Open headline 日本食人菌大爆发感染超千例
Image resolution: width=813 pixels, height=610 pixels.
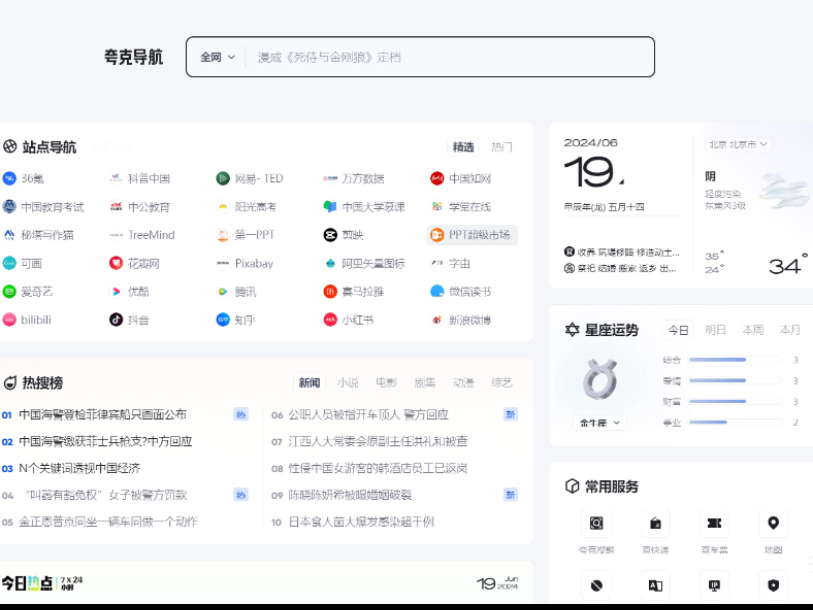361,522
